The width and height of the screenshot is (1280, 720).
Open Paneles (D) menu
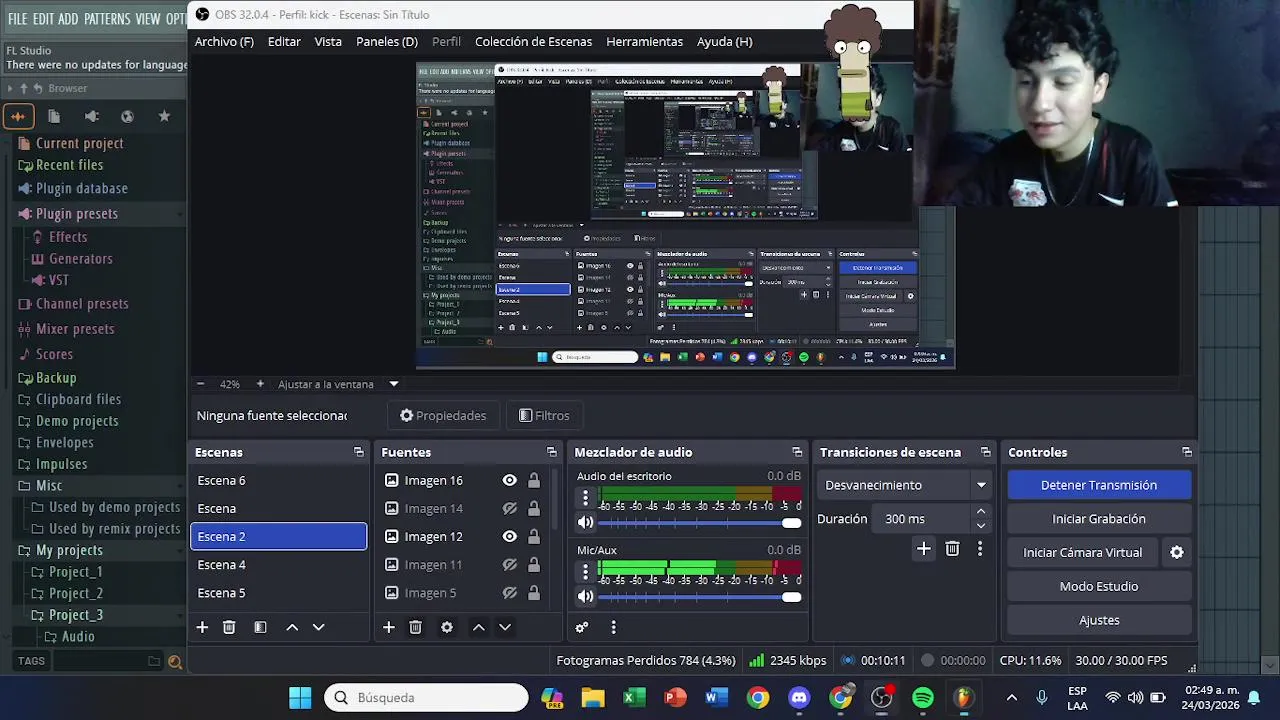(x=387, y=41)
